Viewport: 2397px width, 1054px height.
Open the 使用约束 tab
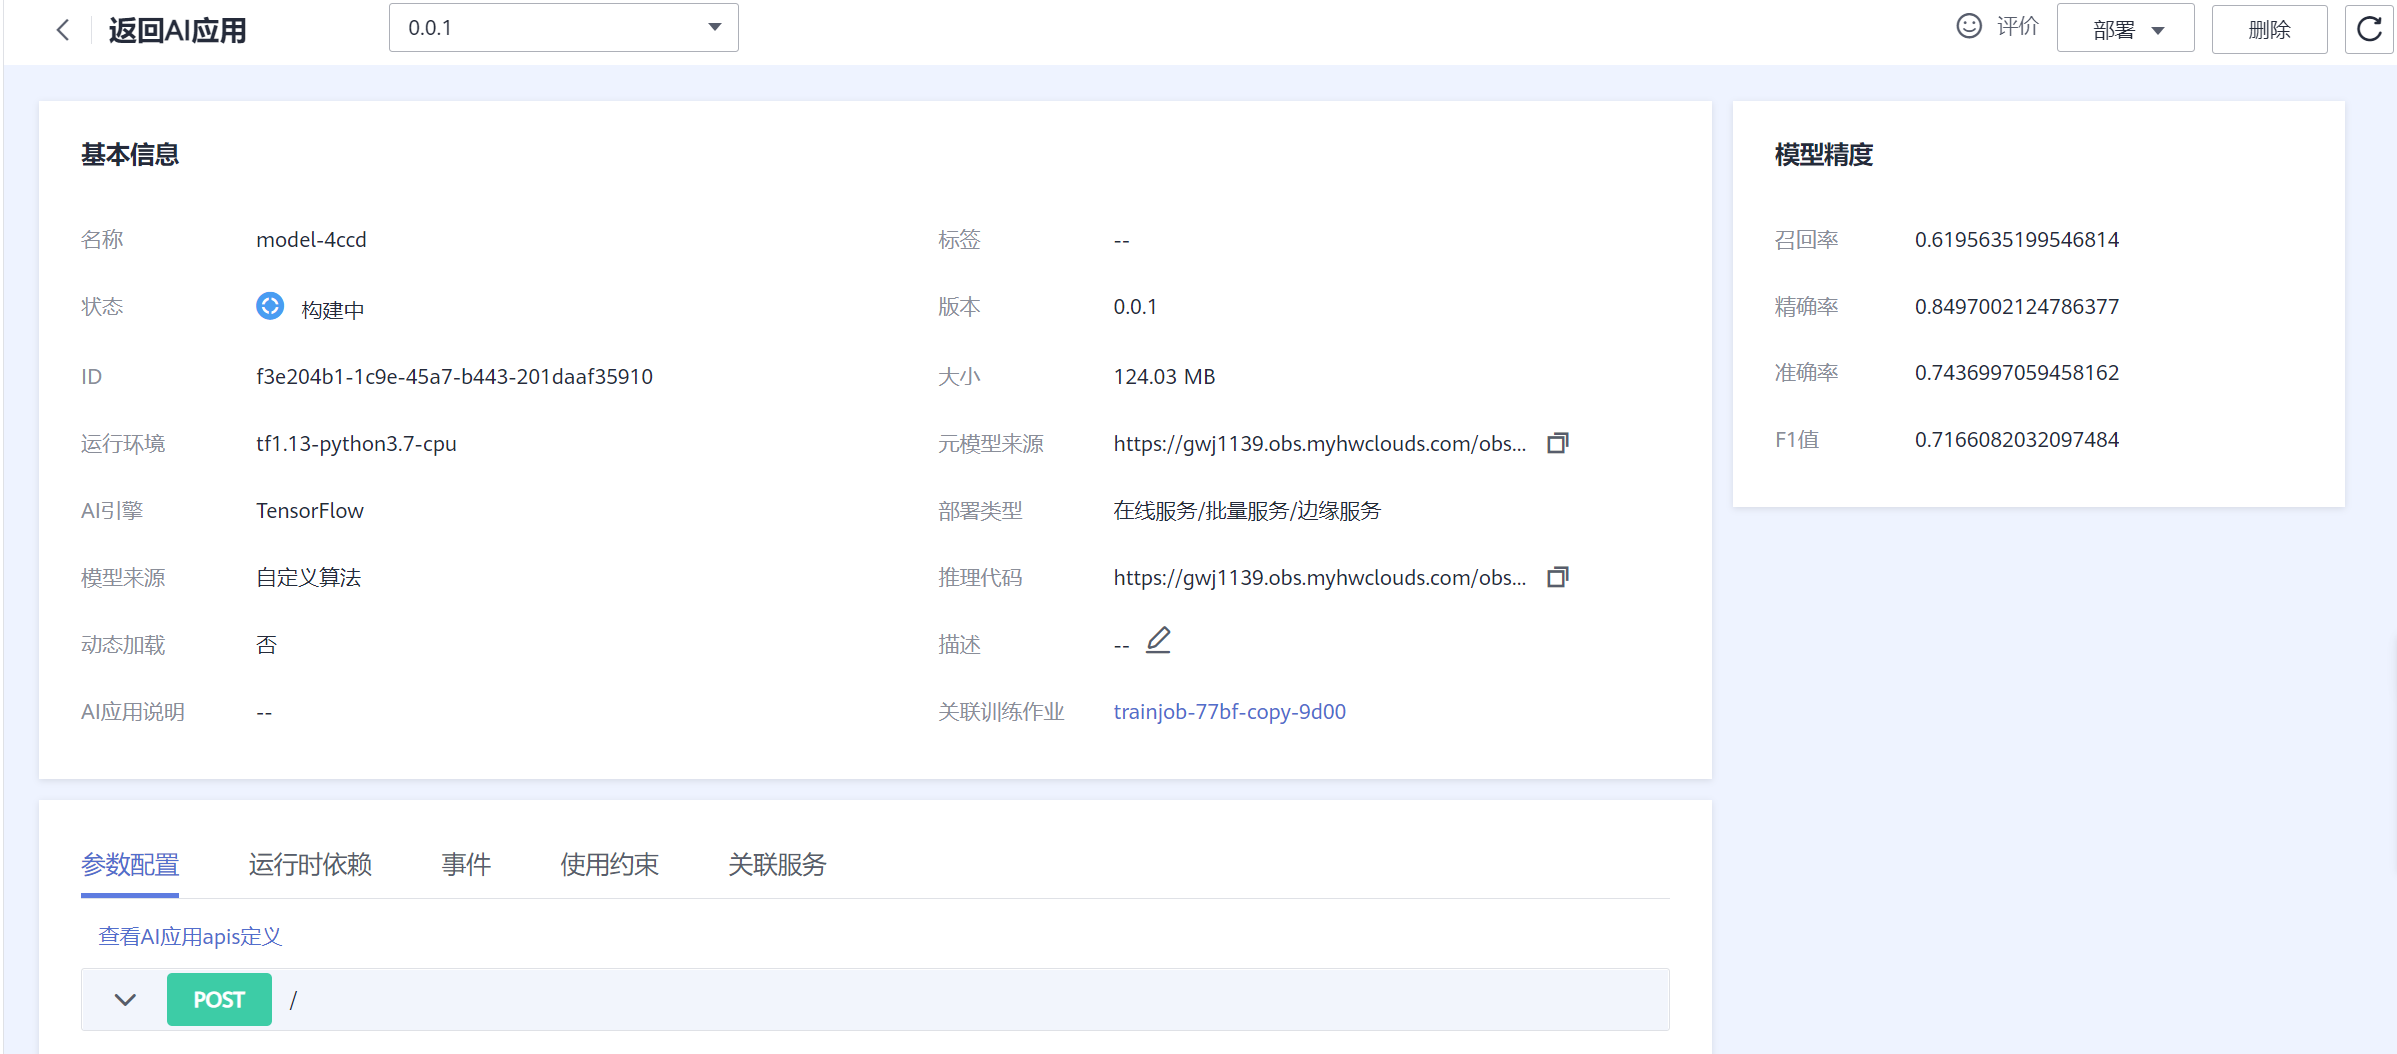(x=609, y=864)
